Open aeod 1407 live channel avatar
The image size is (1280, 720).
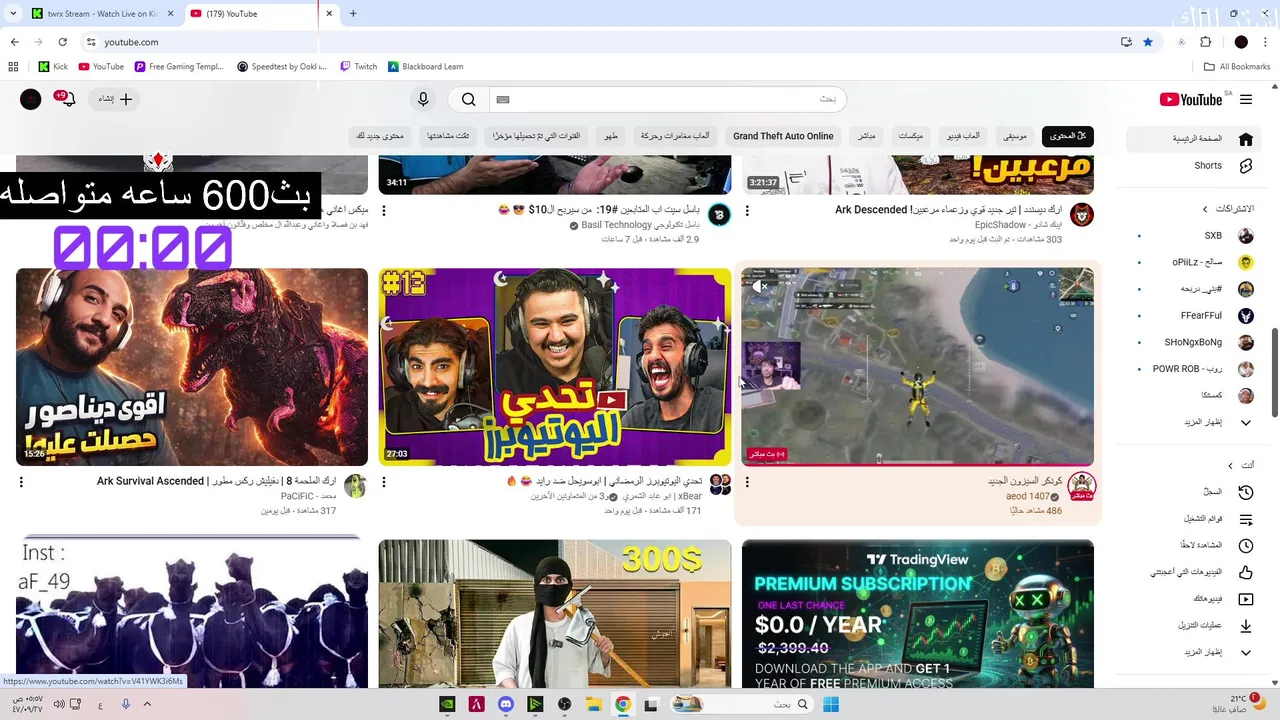point(1081,487)
